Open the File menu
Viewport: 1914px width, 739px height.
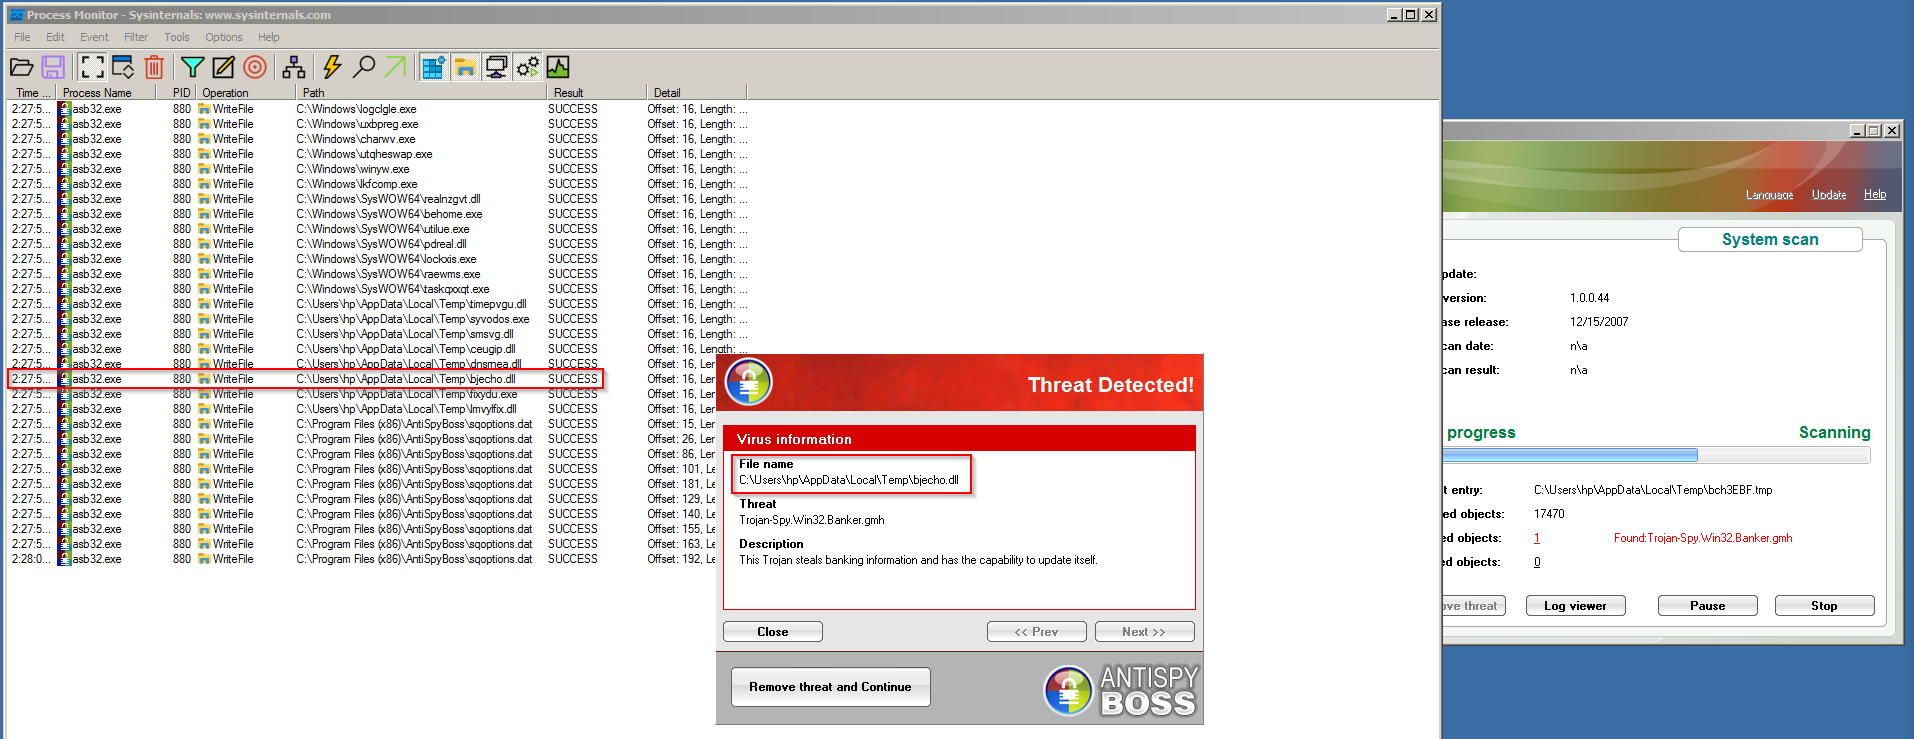(22, 37)
